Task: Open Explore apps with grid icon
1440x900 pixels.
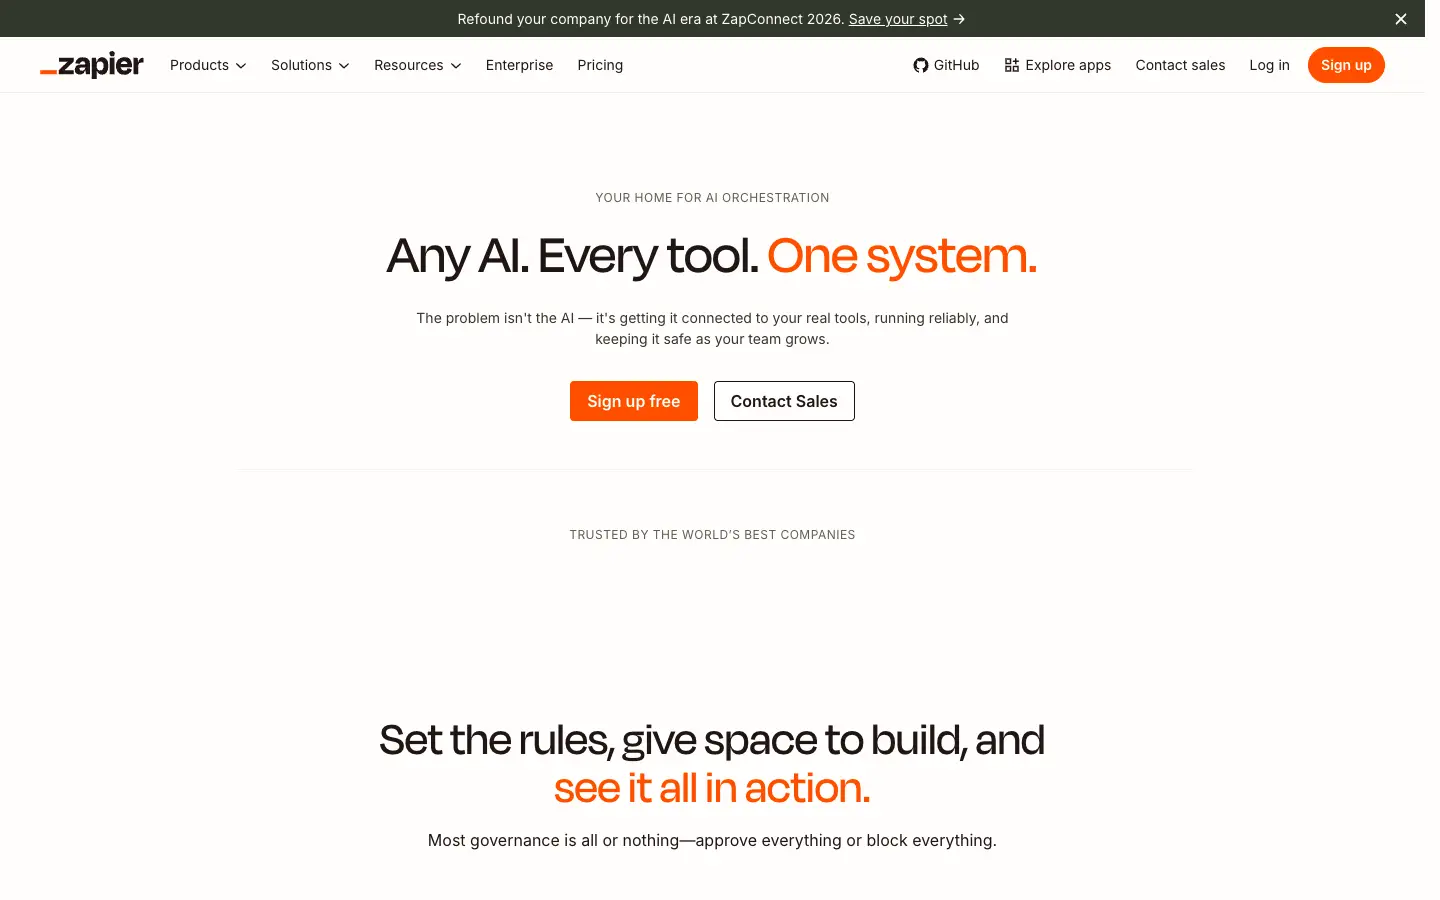Action: (1058, 65)
